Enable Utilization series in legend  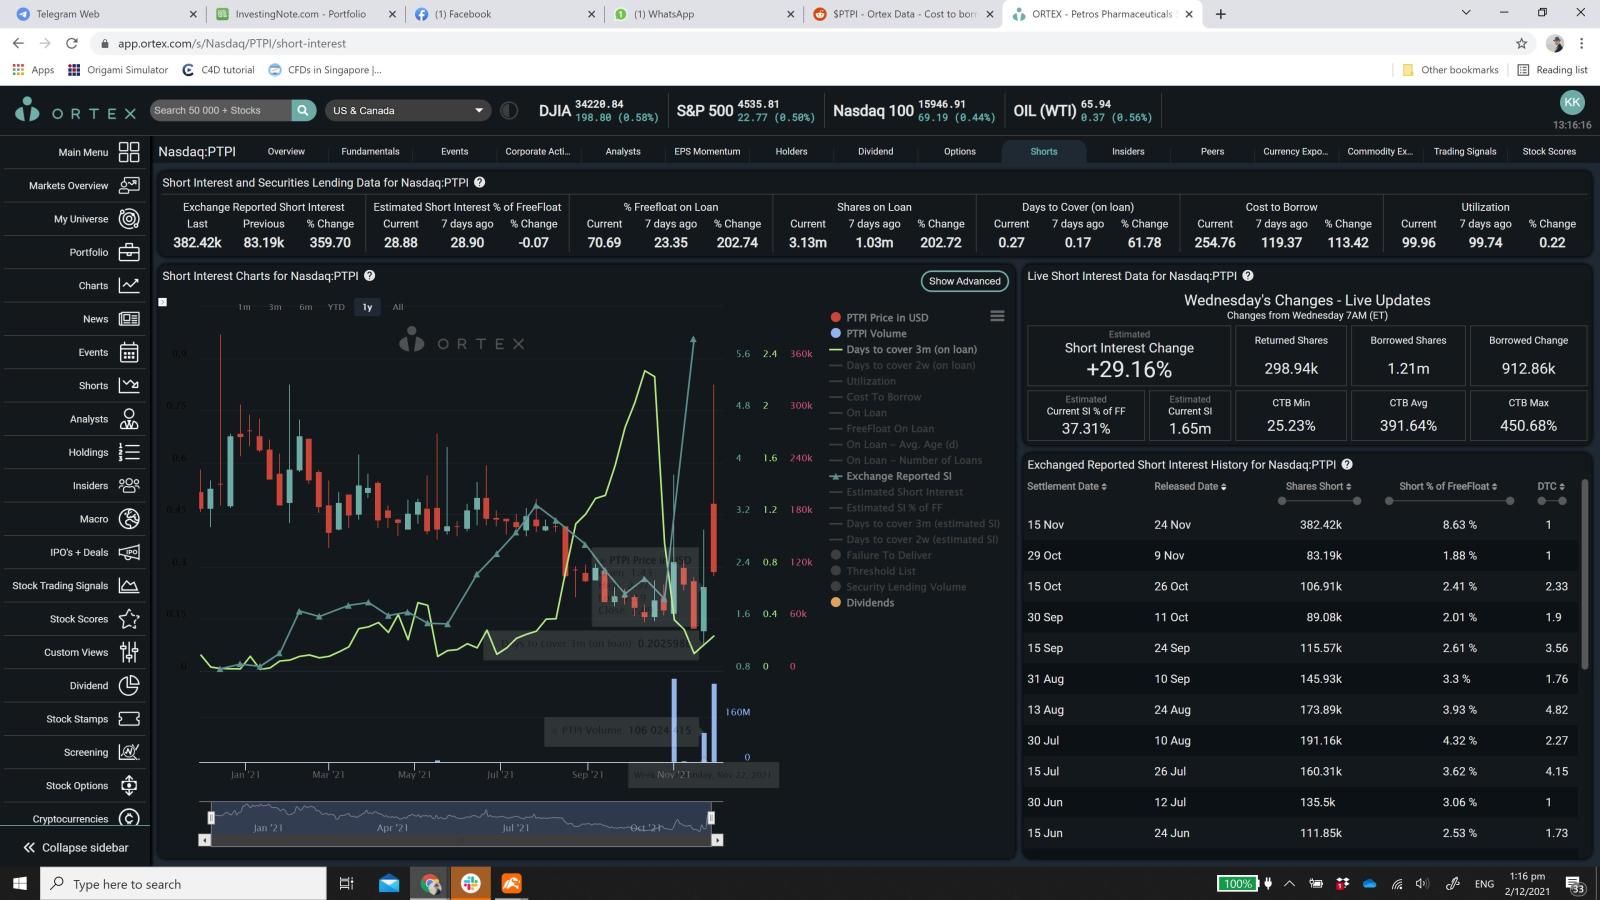click(870, 381)
